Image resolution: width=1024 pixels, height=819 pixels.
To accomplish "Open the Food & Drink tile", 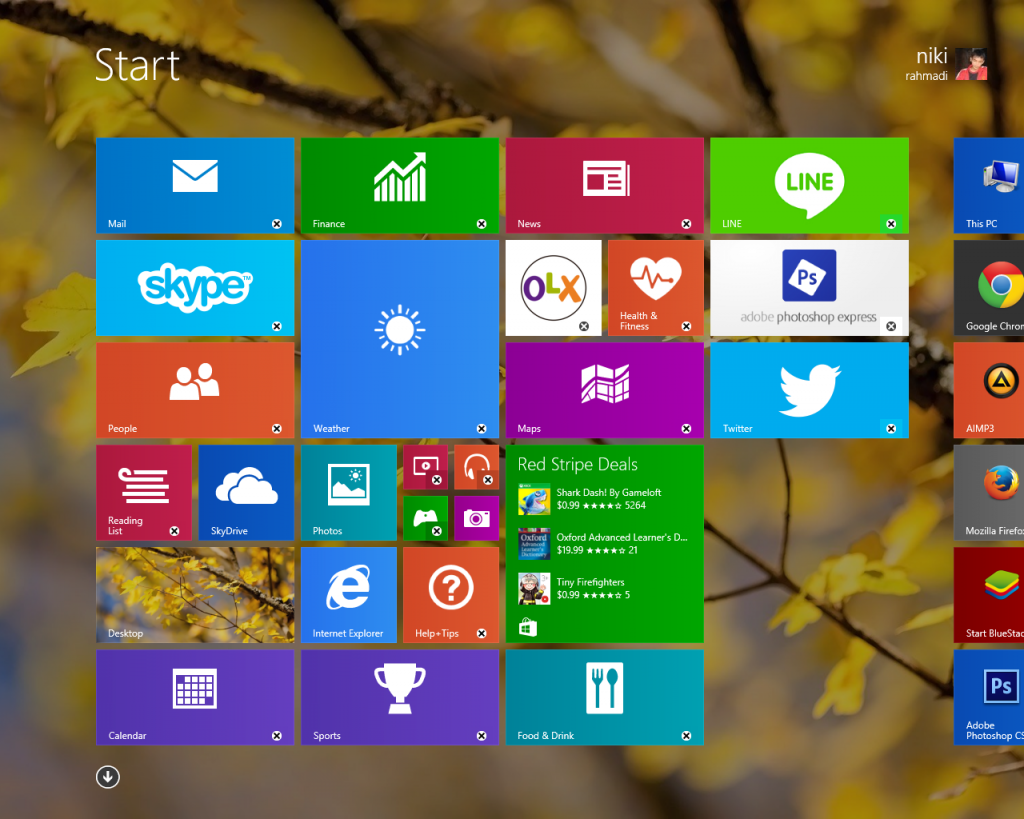I will pyautogui.click(x=605, y=698).
